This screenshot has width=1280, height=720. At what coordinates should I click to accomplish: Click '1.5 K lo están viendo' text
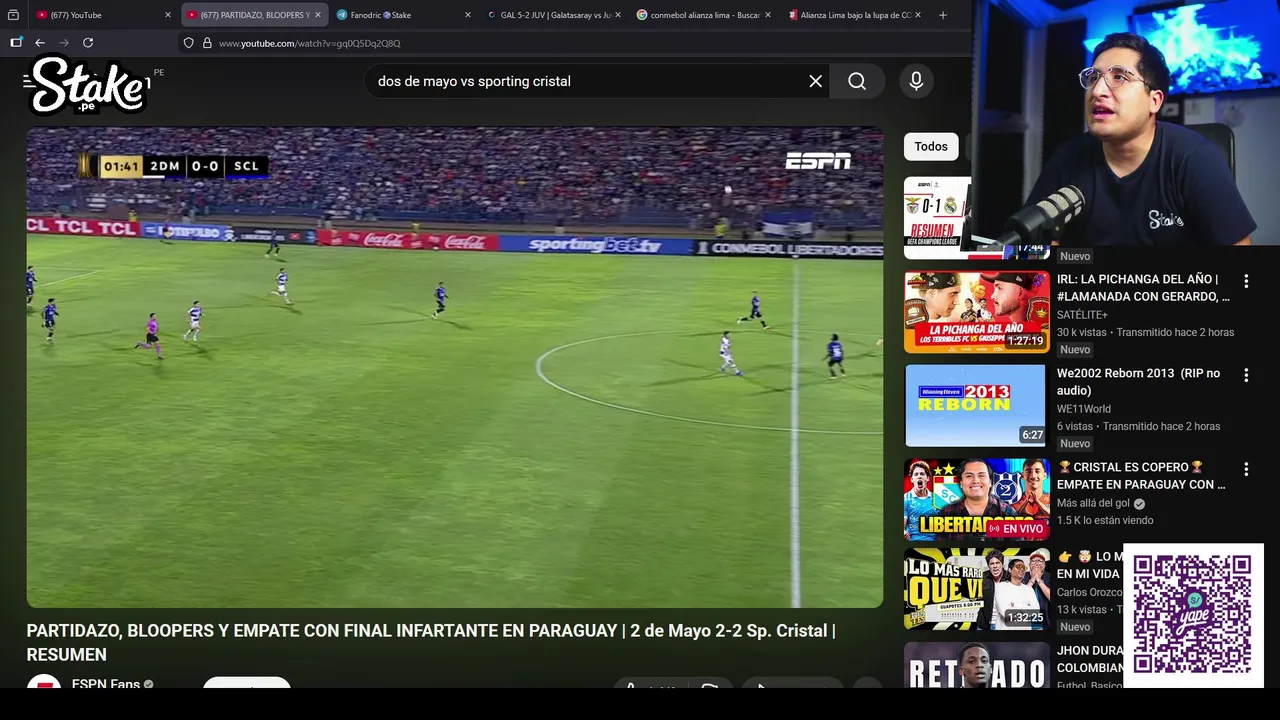[x=1105, y=520]
